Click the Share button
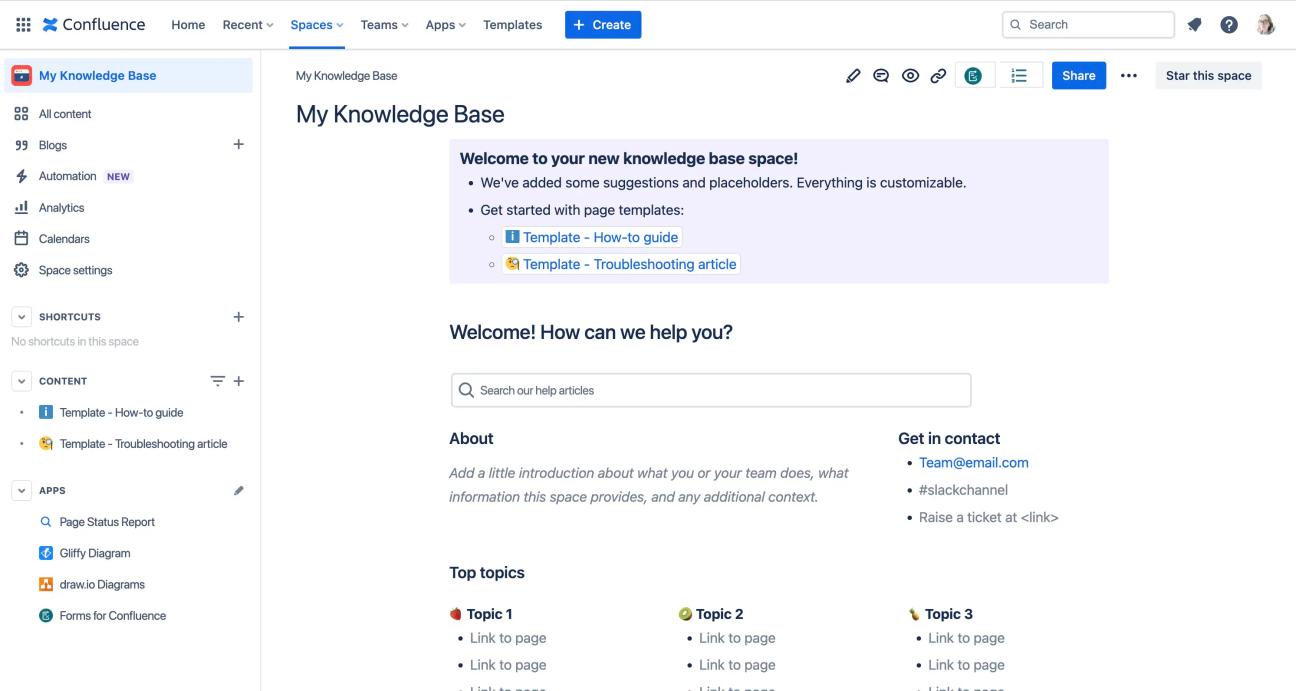Screen dimensions: 1296x691 point(1079,74)
